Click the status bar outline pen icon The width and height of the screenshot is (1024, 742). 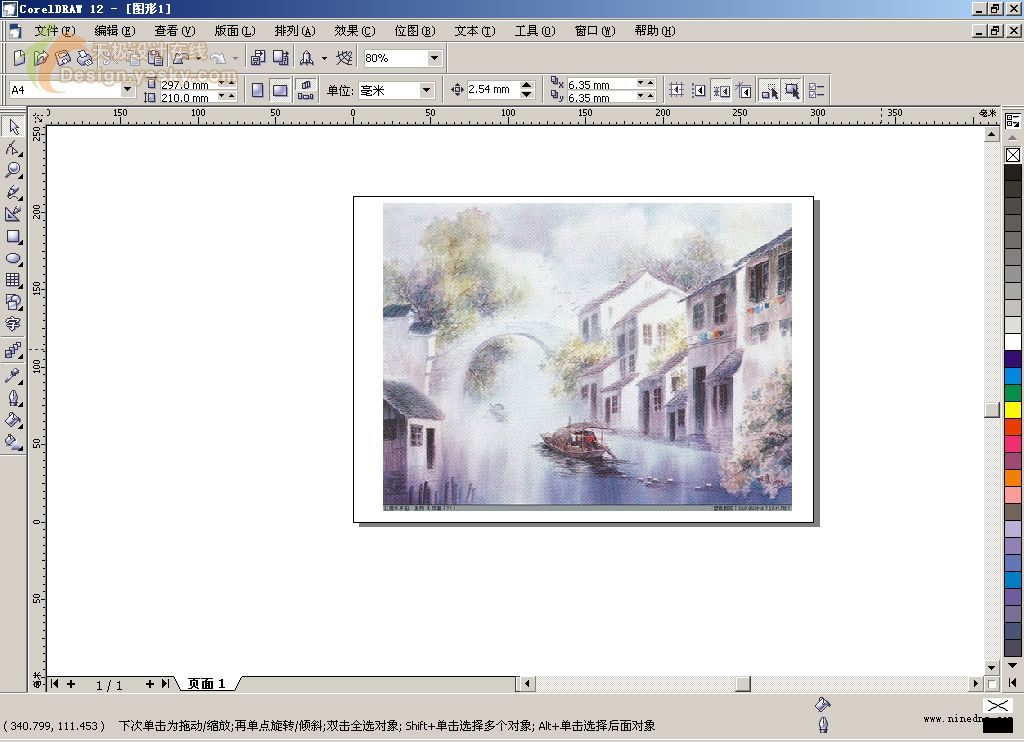pyautogui.click(x=823, y=724)
